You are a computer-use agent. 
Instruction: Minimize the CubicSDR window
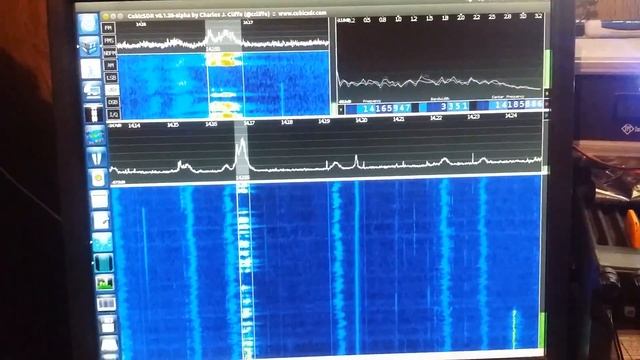(113, 16)
